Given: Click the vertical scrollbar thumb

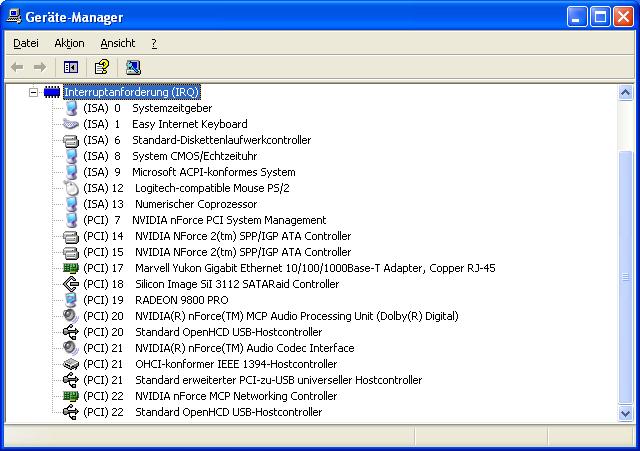Looking at the screenshot, I should [x=625, y=278].
